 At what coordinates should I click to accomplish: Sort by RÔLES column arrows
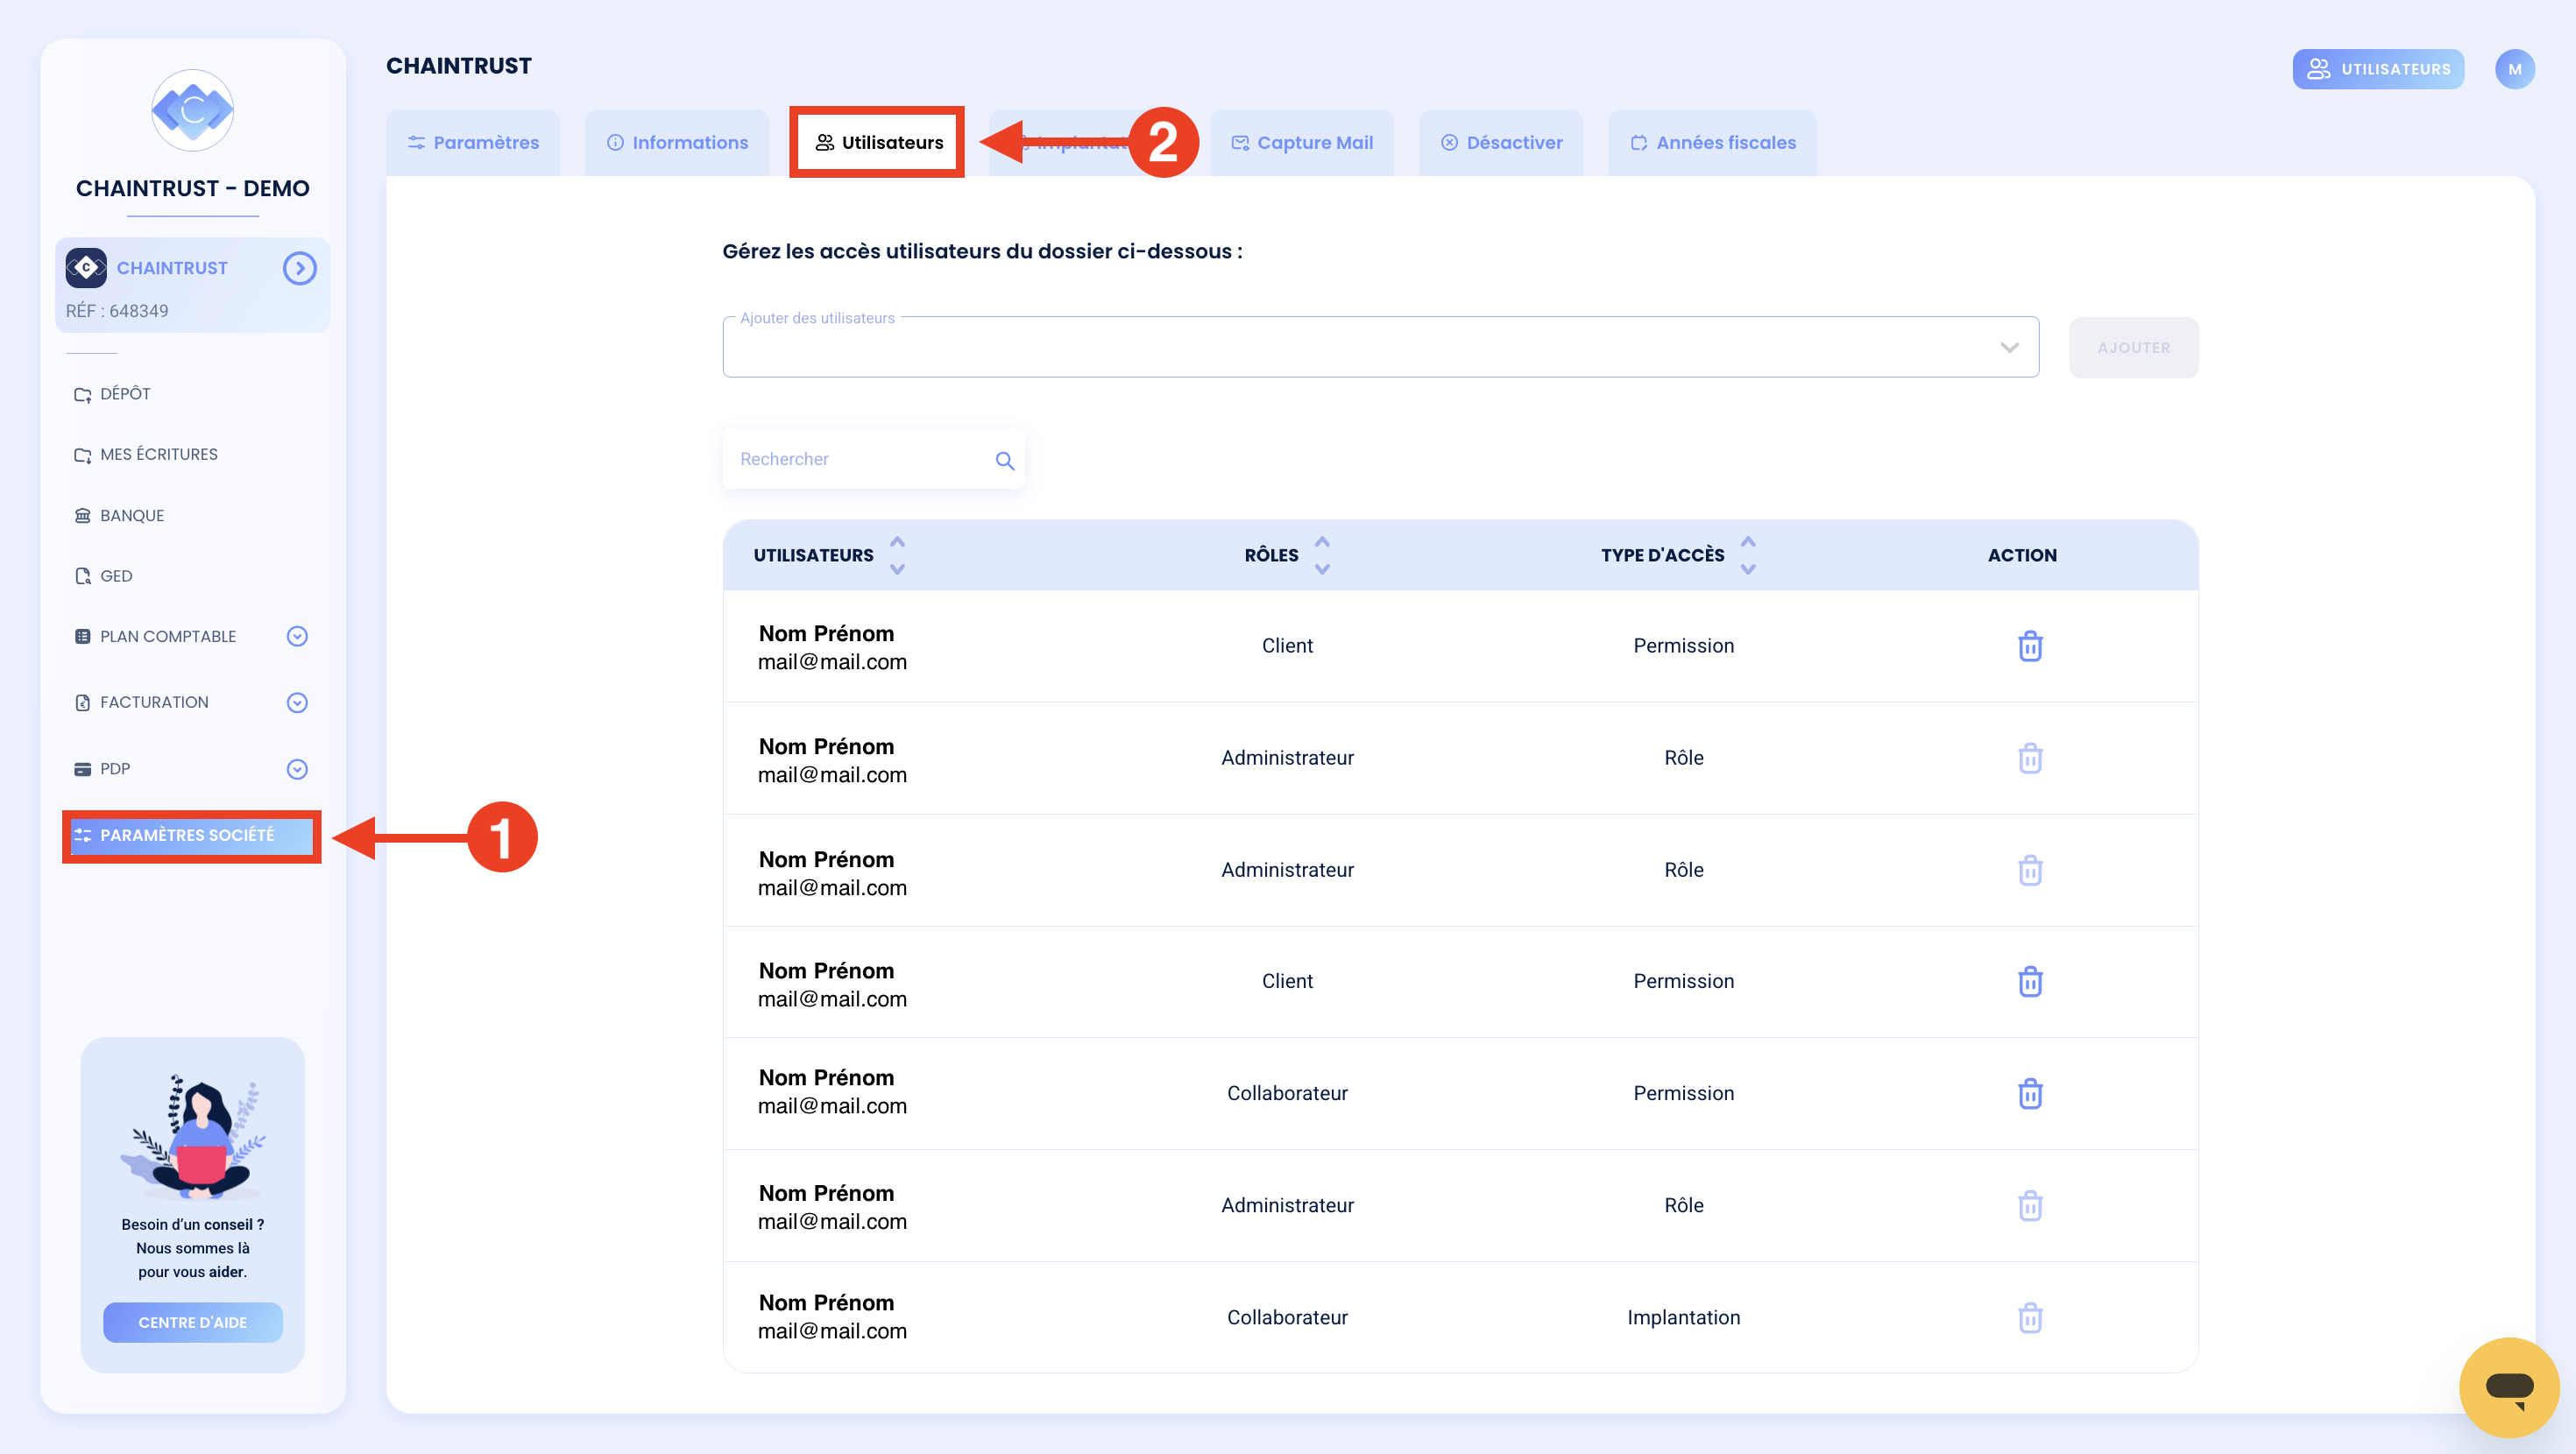[x=1322, y=555]
